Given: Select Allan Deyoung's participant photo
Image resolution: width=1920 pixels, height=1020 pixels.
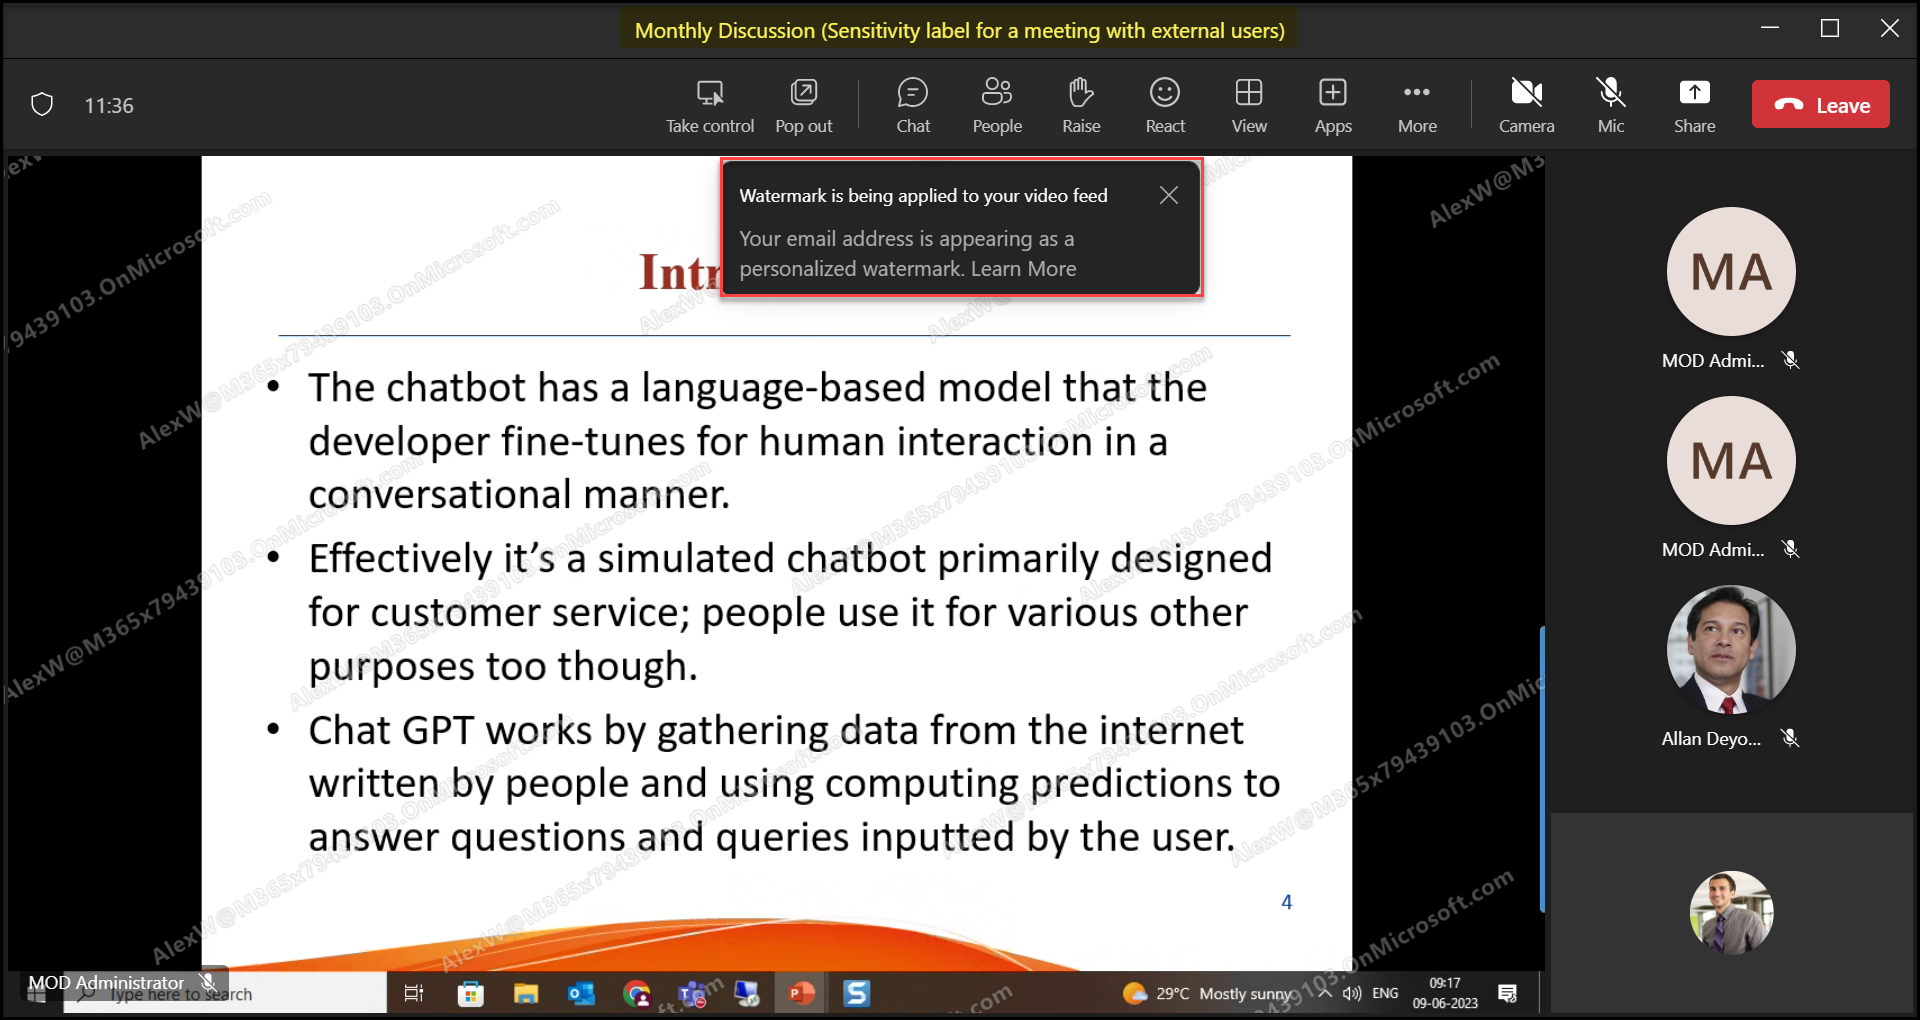Looking at the screenshot, I should (x=1730, y=650).
